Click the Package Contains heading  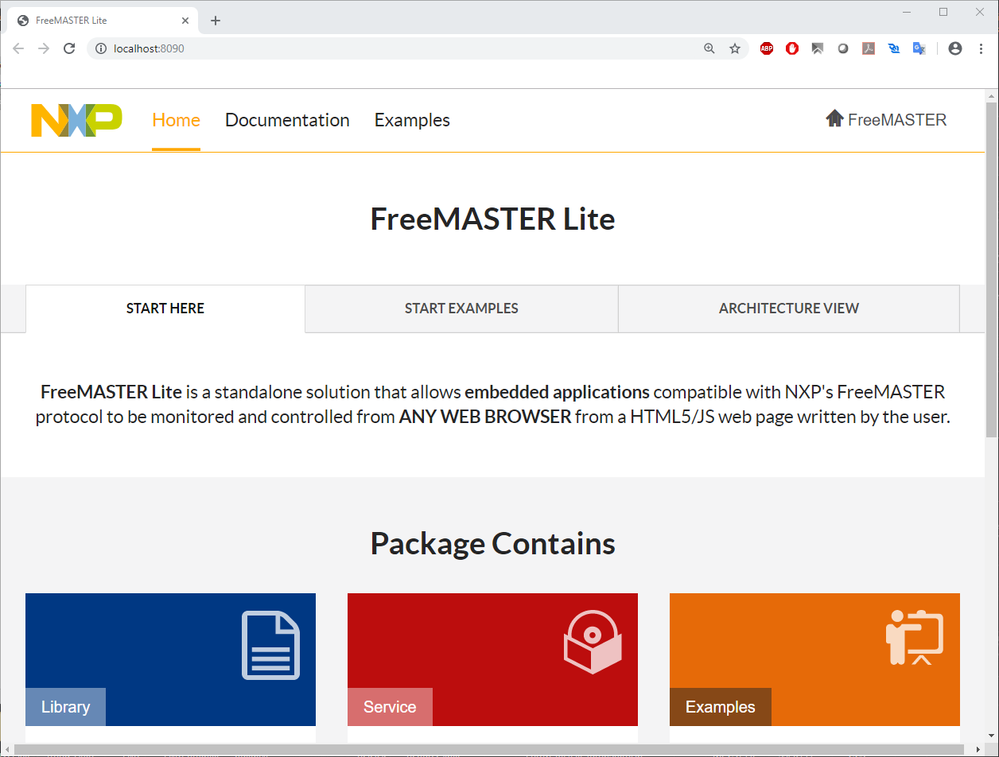coord(492,544)
